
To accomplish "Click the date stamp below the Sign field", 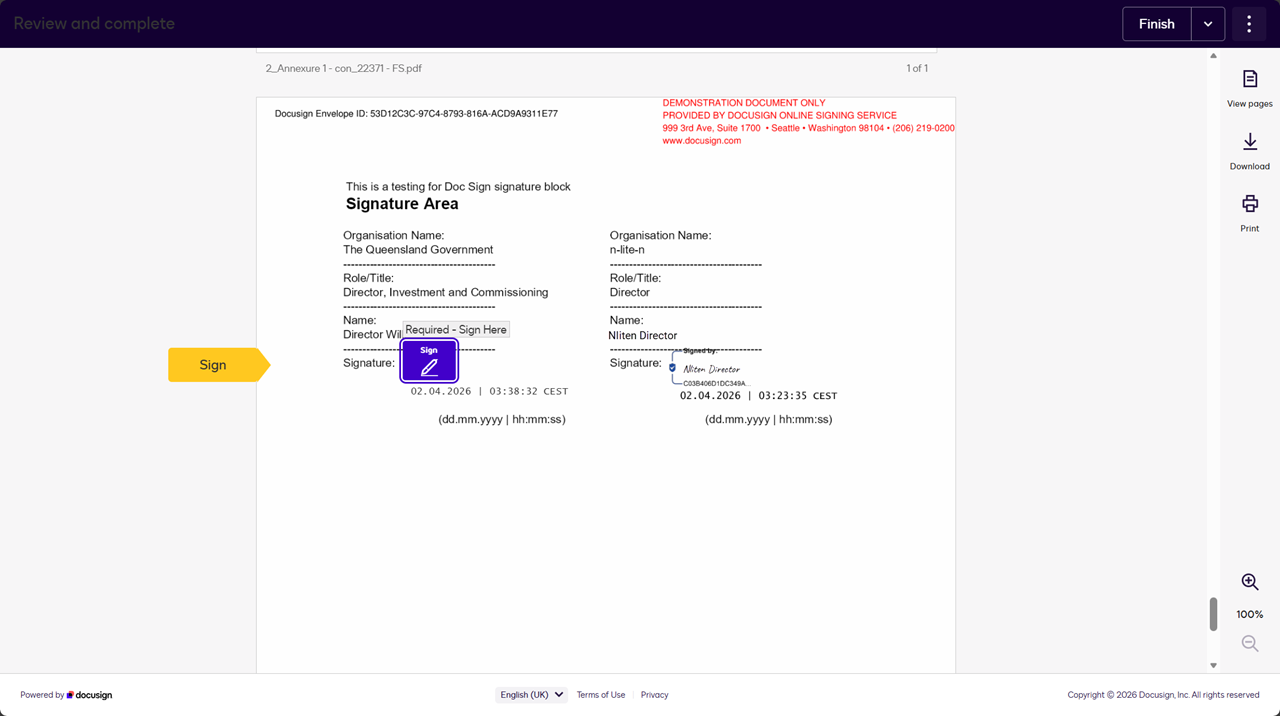I will tap(488, 392).
